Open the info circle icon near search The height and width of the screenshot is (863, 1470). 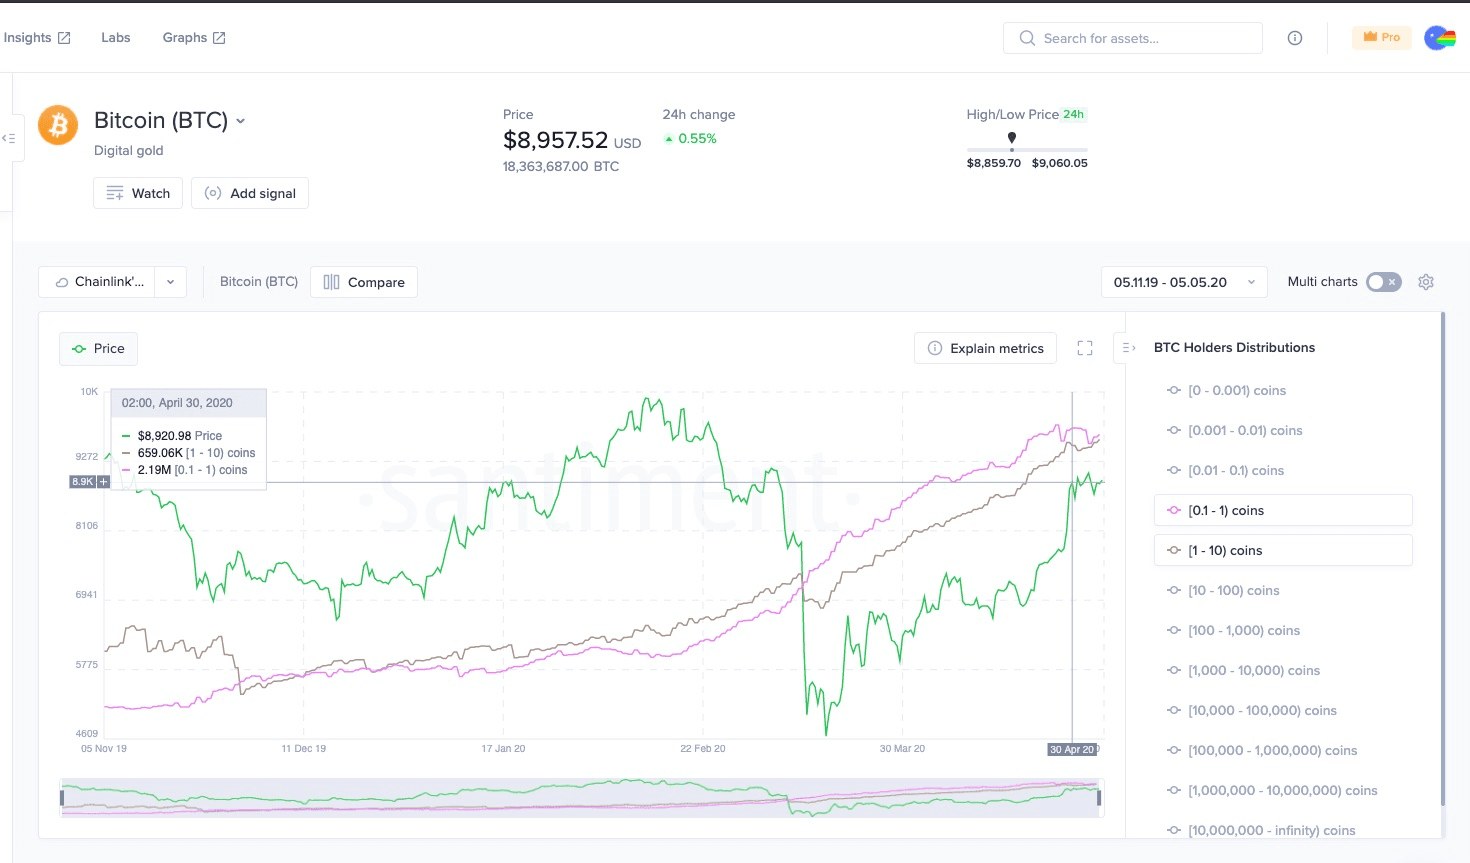click(1295, 38)
